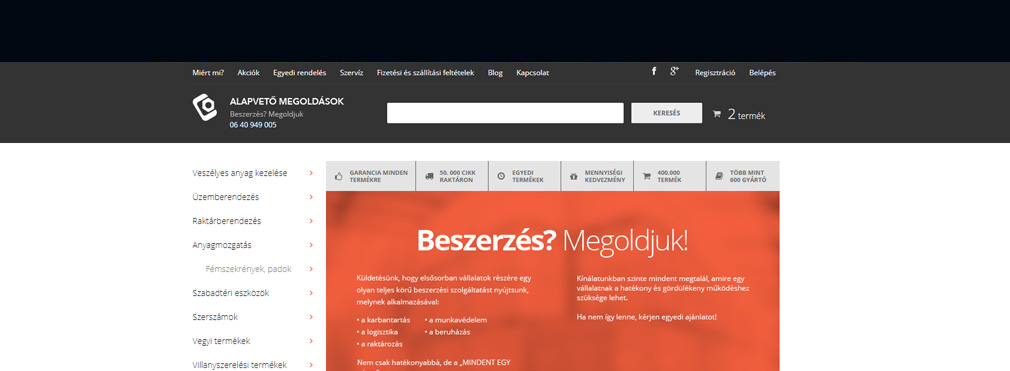Click 400.000 TERMÉK label
Screen dimensions: 1010x371
[669, 176]
